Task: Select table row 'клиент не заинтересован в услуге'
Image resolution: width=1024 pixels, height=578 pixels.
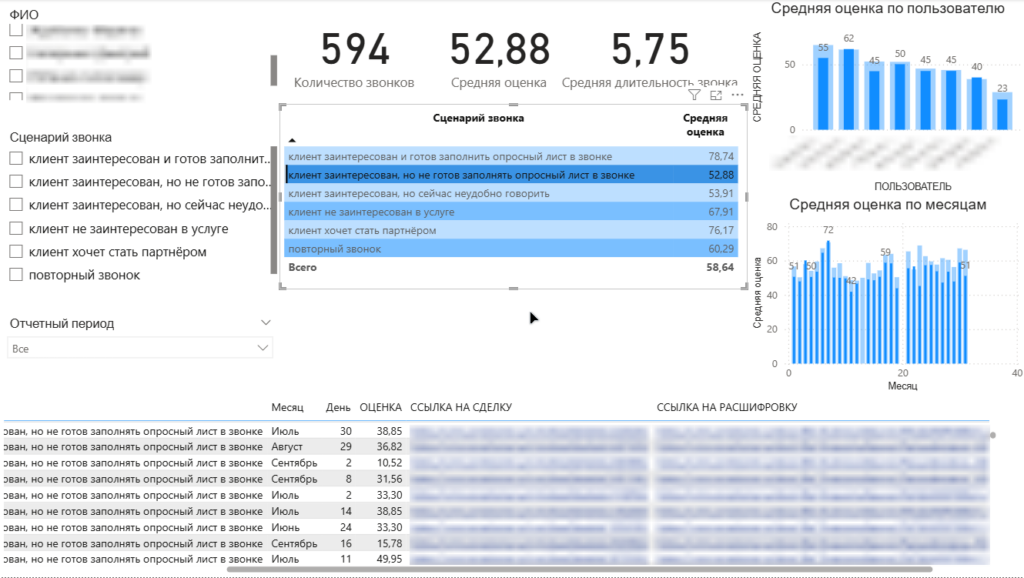Action: (511, 212)
